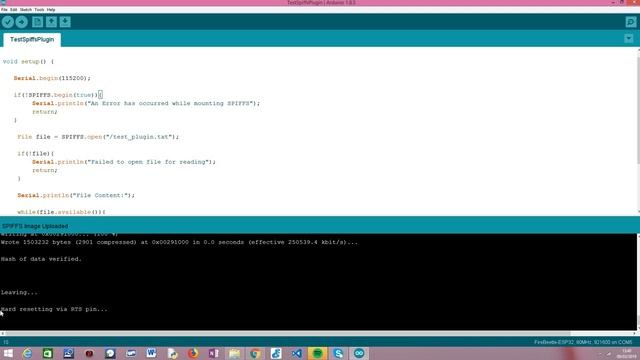This screenshot has height=360, width=640.
Task: Switch to Arduino IDE taskbar icon
Action: [x=359, y=353]
